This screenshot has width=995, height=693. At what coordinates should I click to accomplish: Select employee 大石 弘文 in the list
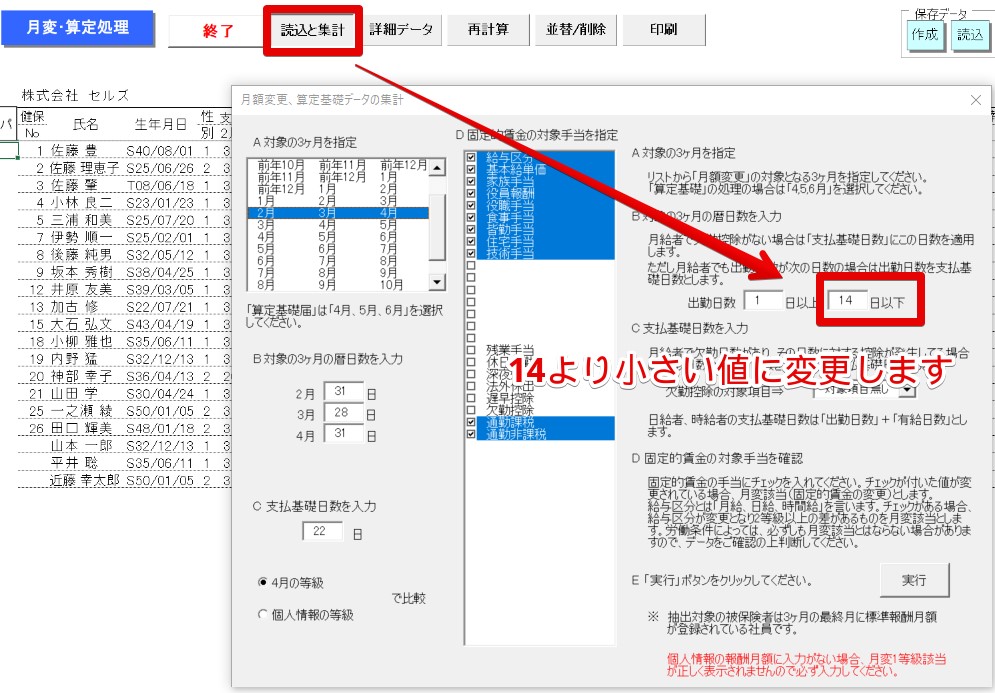[81, 324]
